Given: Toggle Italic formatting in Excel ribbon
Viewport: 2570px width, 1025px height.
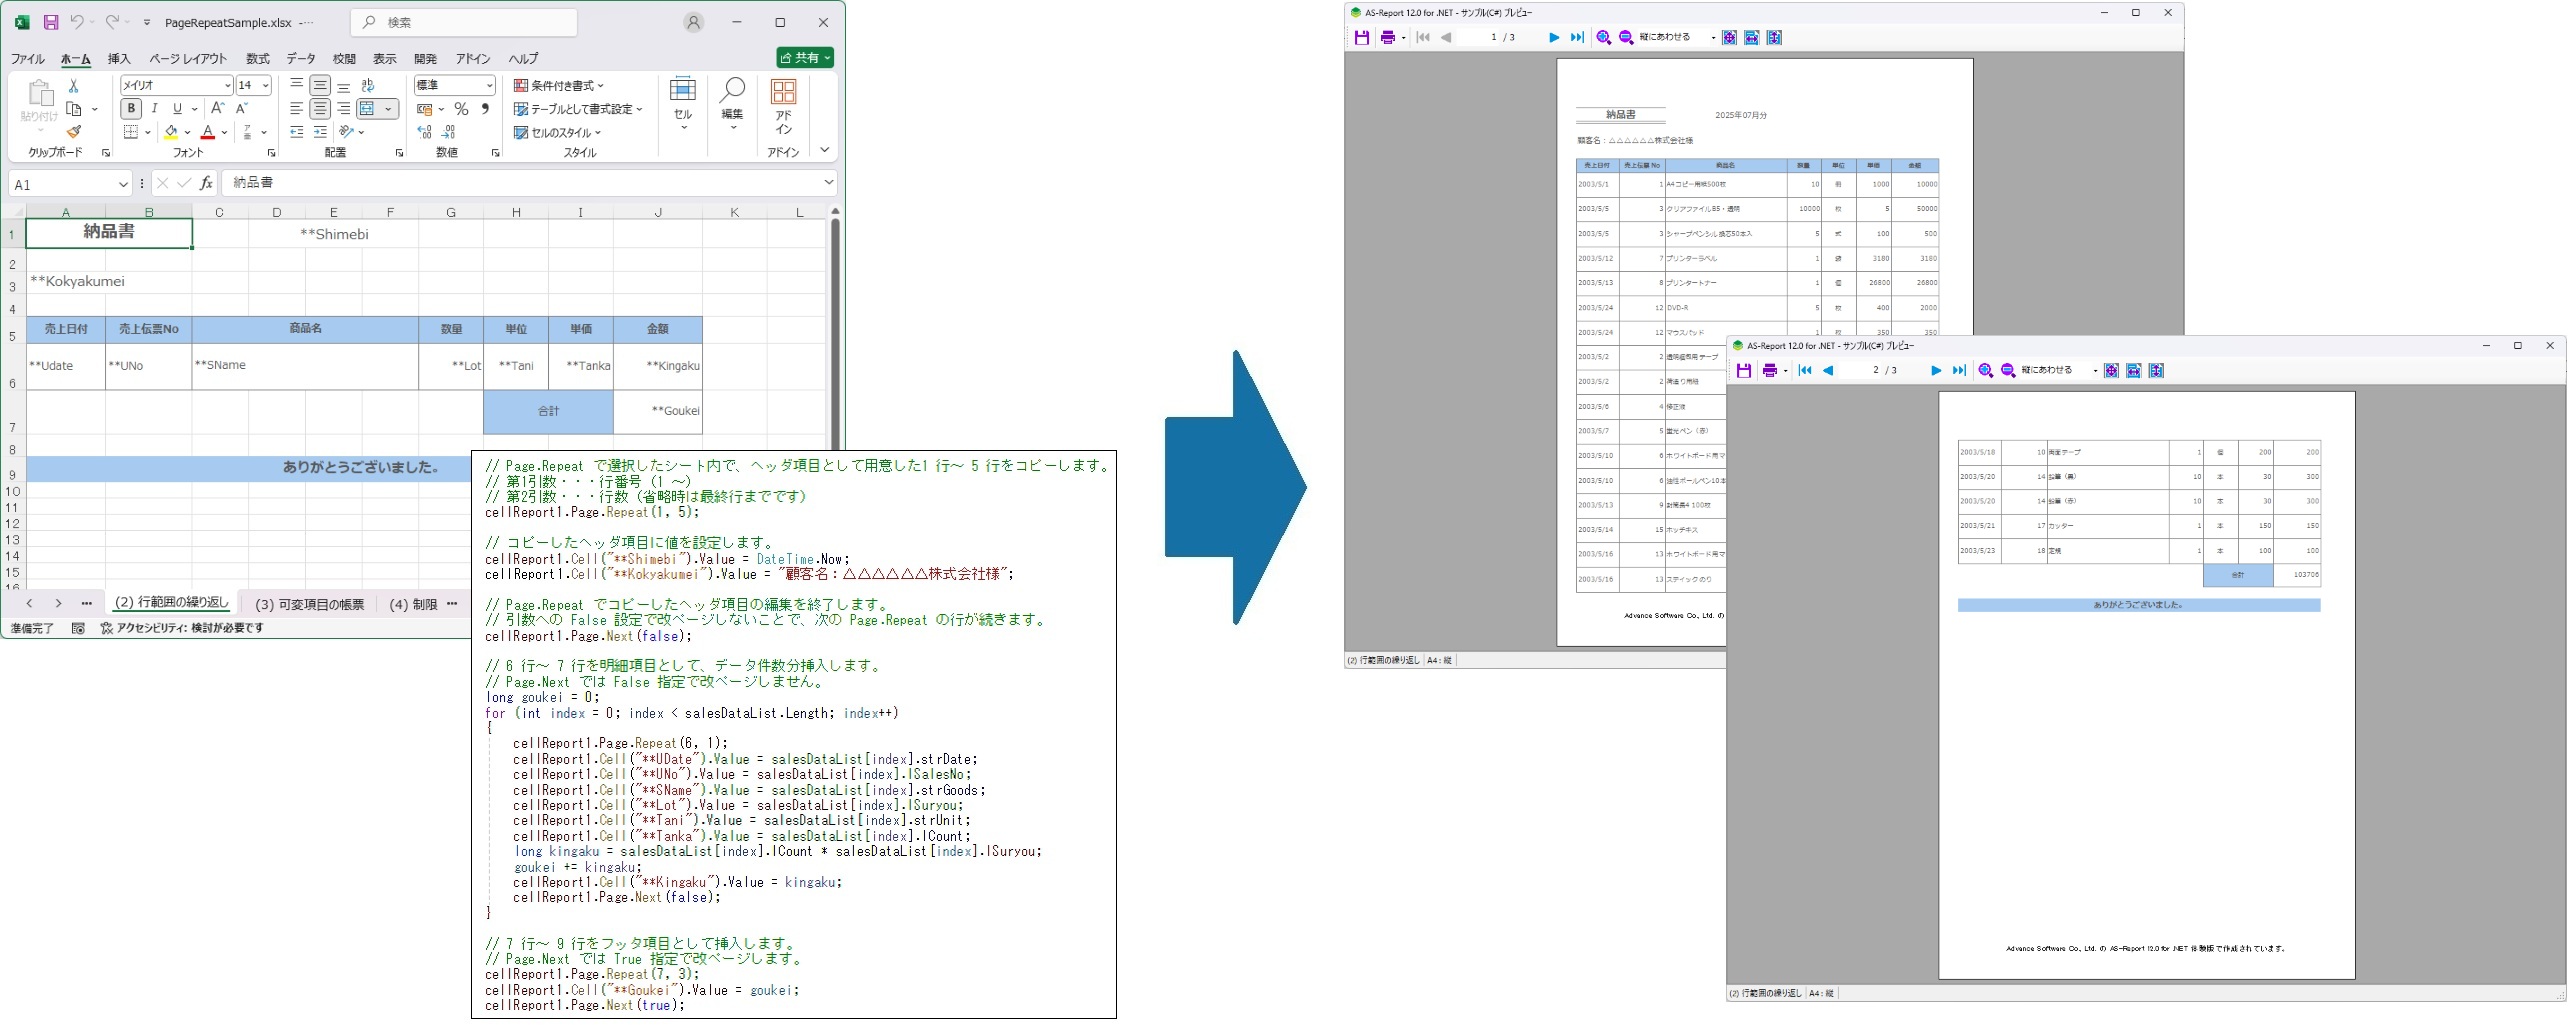Looking at the screenshot, I should (x=154, y=109).
